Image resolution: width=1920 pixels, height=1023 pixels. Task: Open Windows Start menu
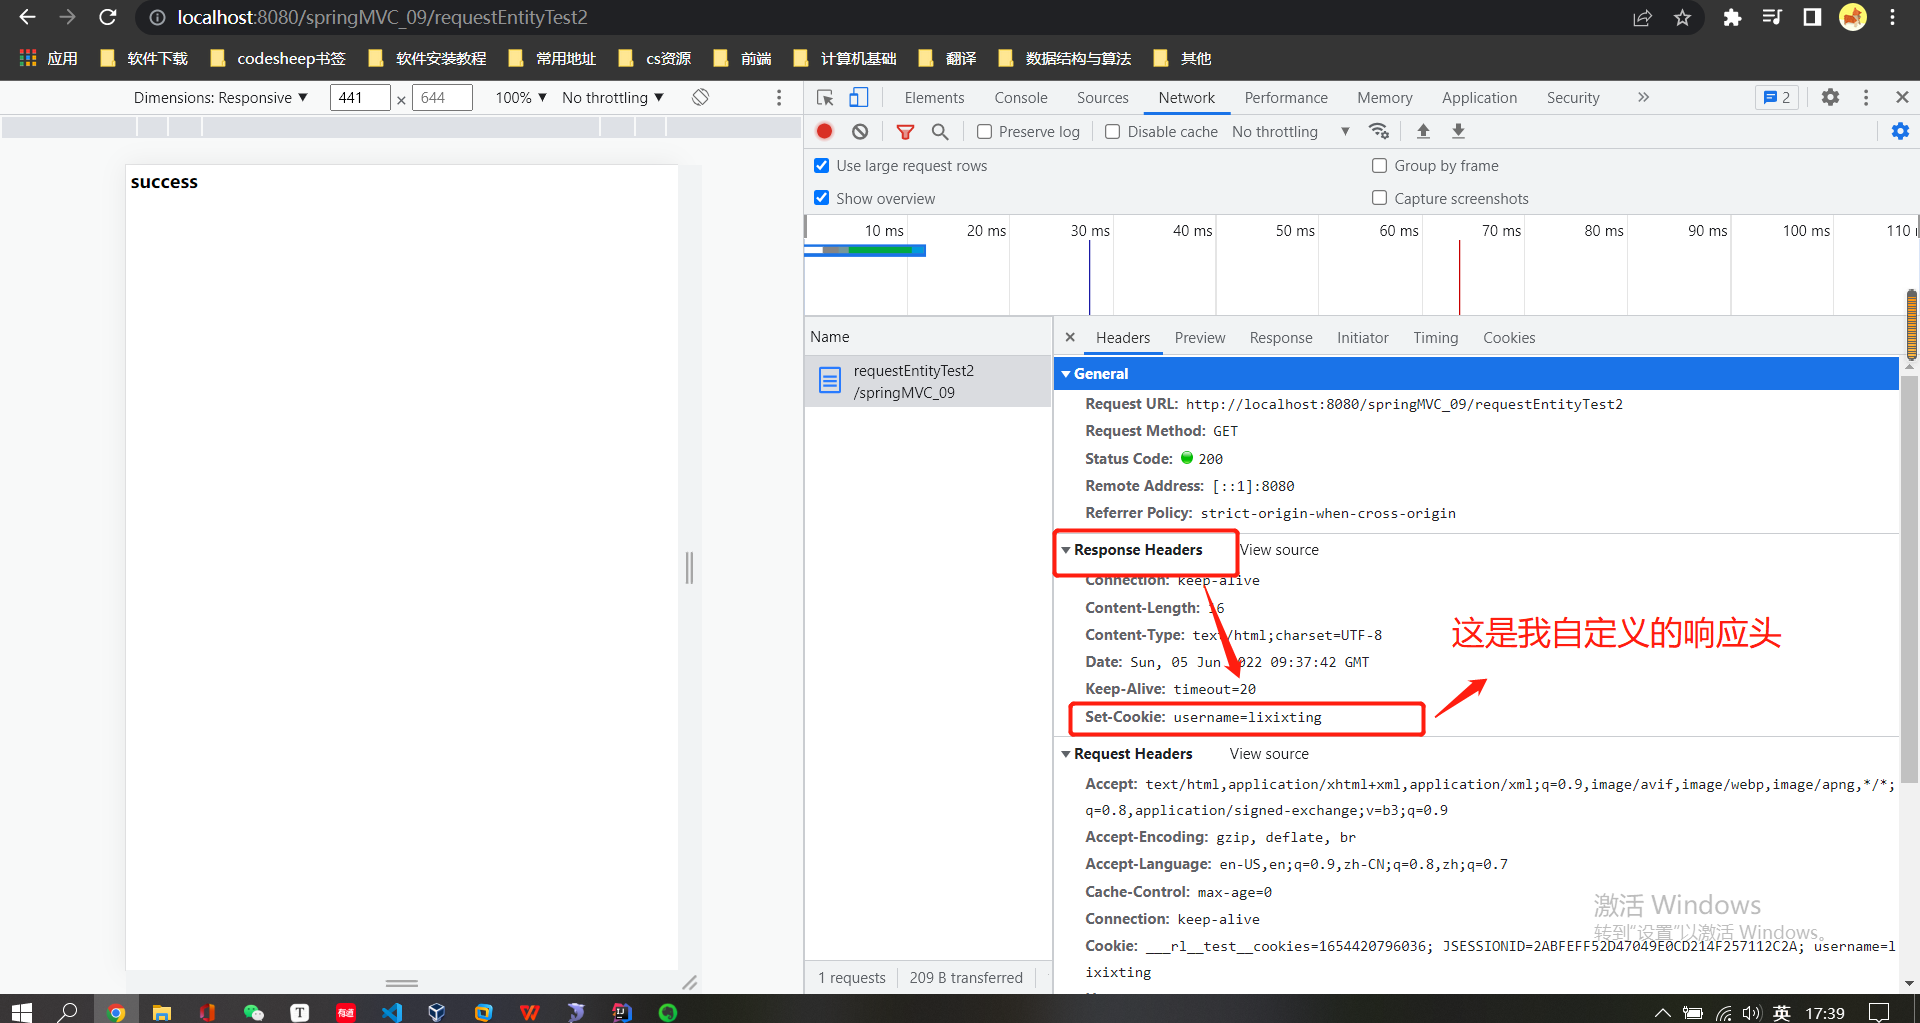pyautogui.click(x=22, y=1011)
